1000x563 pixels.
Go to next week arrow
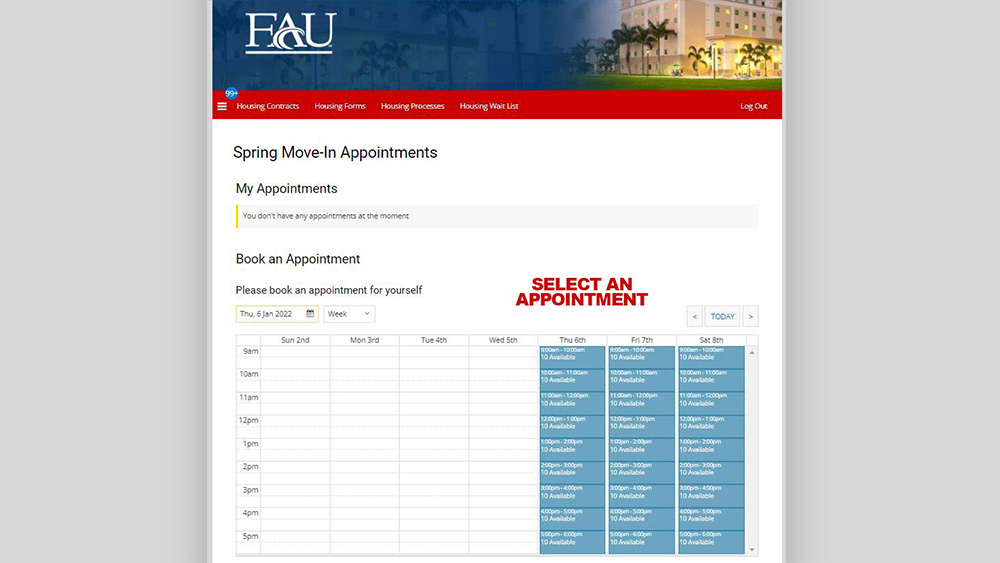[x=750, y=317]
